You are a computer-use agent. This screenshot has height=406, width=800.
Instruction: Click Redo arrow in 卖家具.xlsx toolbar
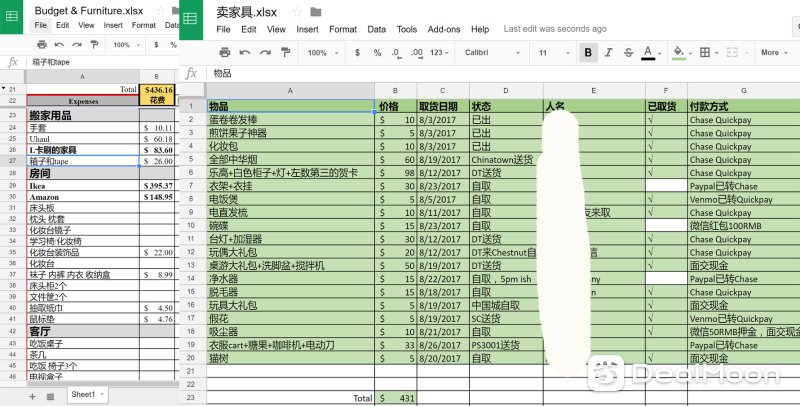click(265, 53)
